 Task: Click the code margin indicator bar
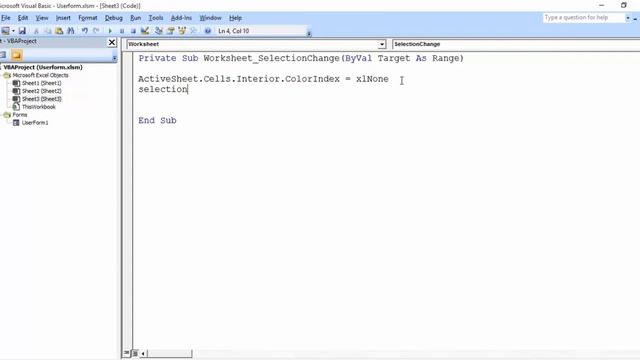pos(127,200)
